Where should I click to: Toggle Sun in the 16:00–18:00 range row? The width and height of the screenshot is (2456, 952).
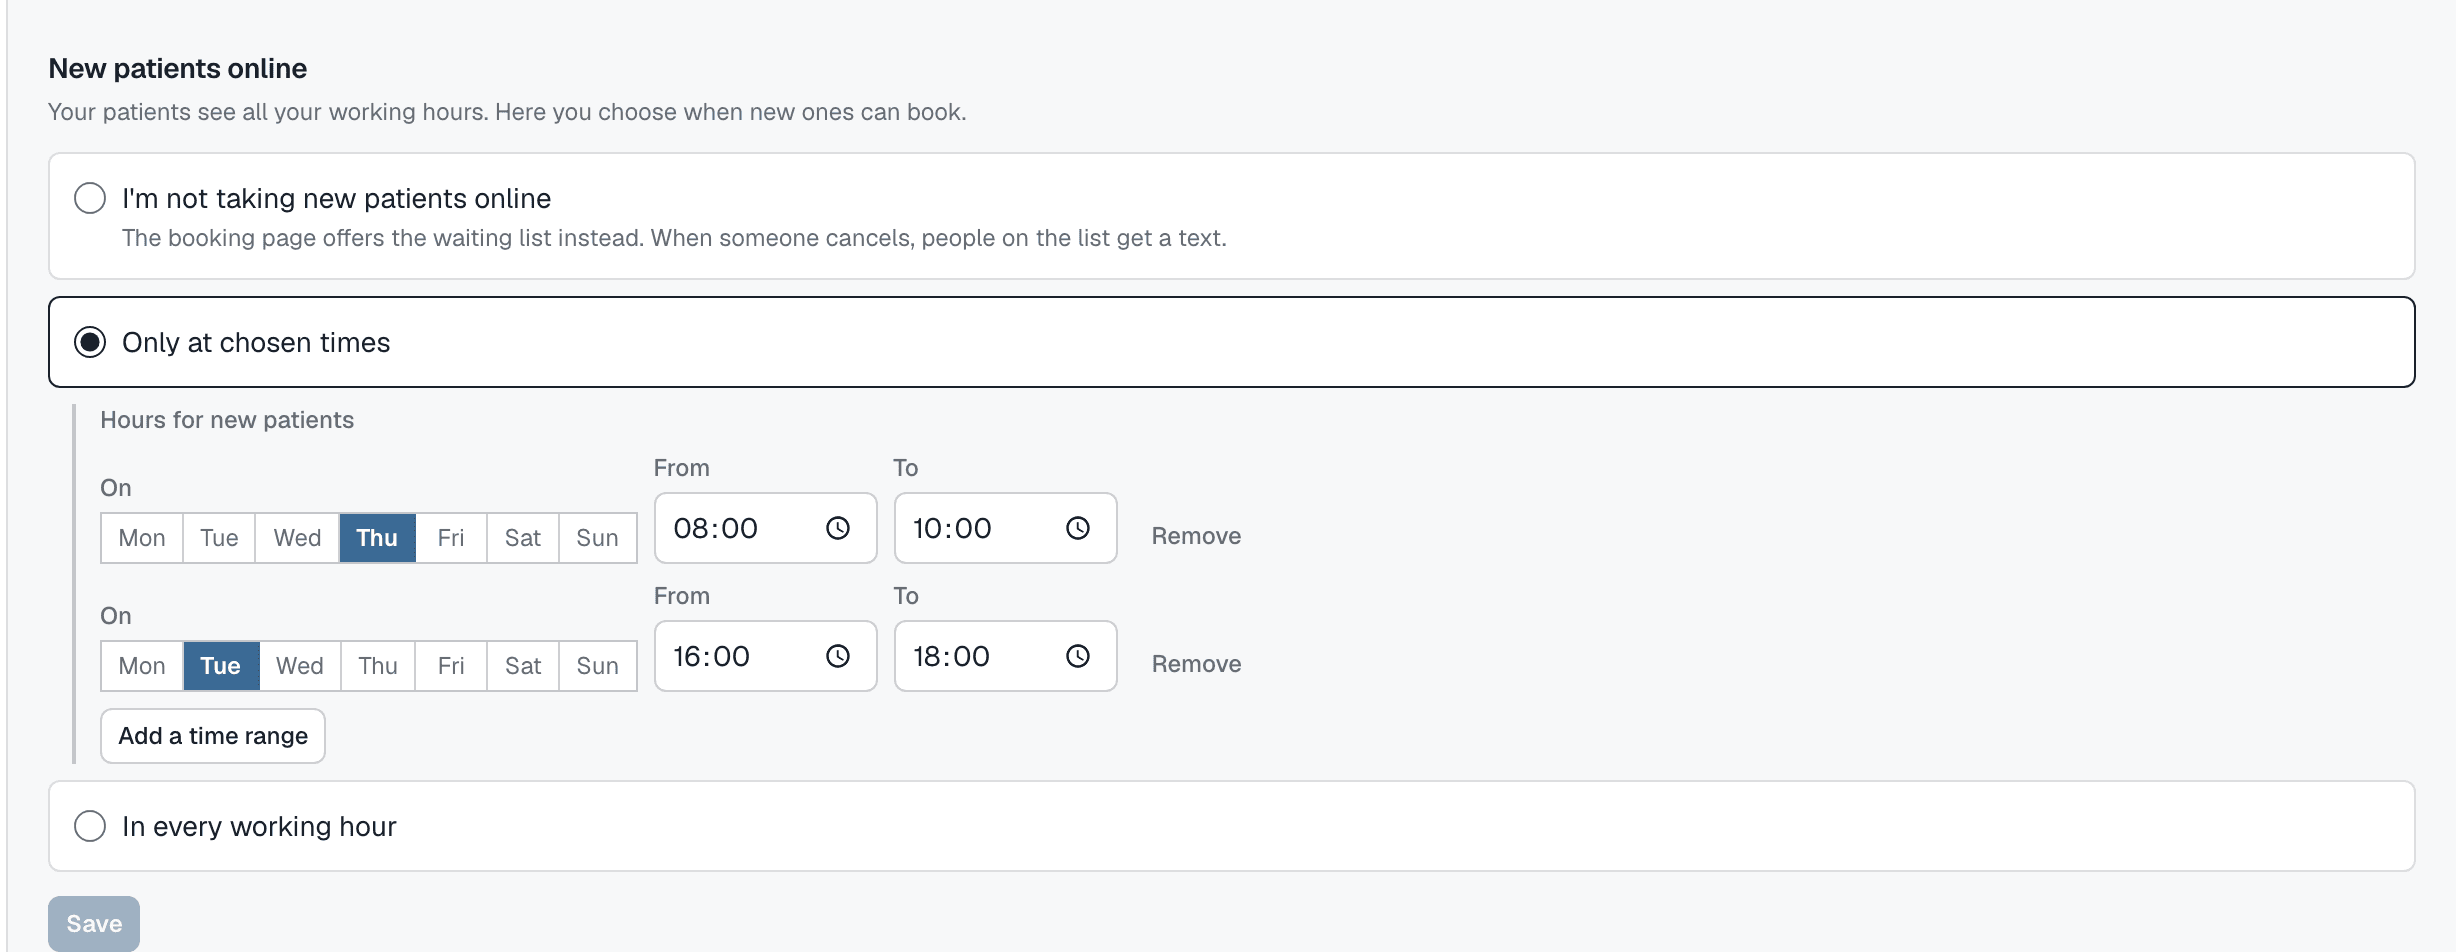[597, 666]
